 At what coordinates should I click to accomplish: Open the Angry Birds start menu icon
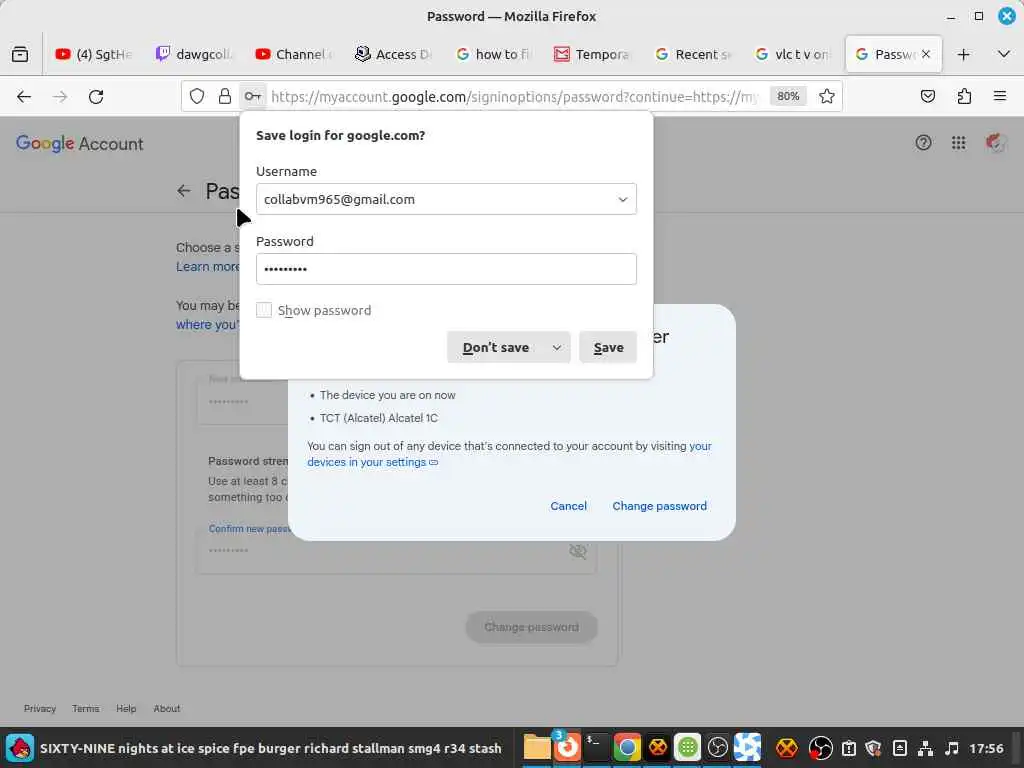(20, 748)
